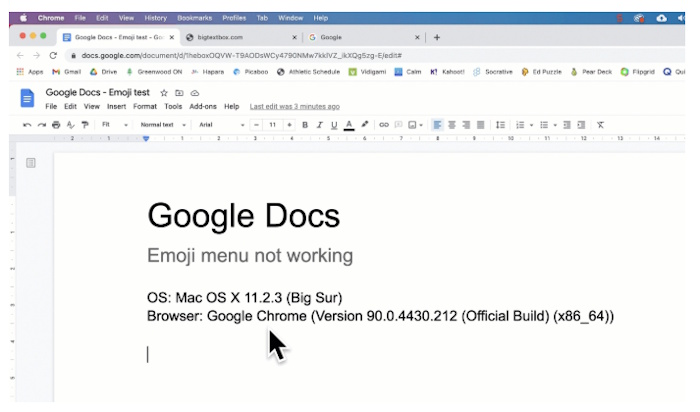The height and width of the screenshot is (412, 700).
Task: Click the address bar URL
Action: point(242,55)
